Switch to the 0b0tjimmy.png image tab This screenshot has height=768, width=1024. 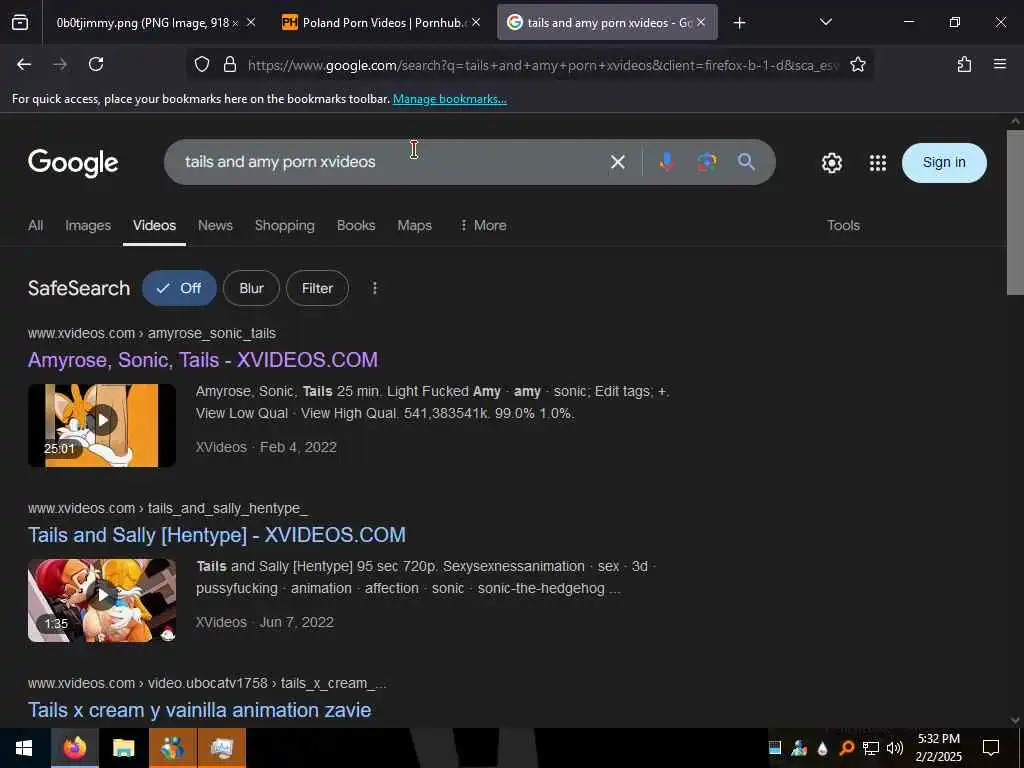click(147, 23)
